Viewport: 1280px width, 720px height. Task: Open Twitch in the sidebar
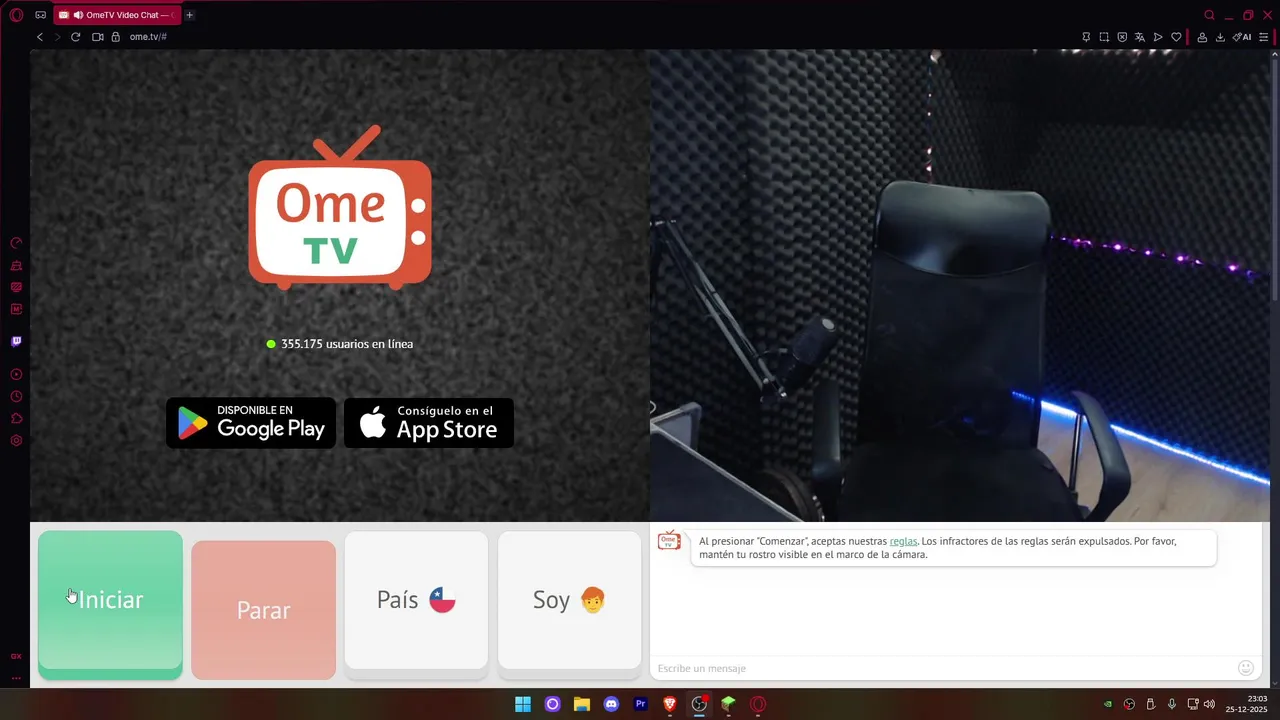click(16, 341)
